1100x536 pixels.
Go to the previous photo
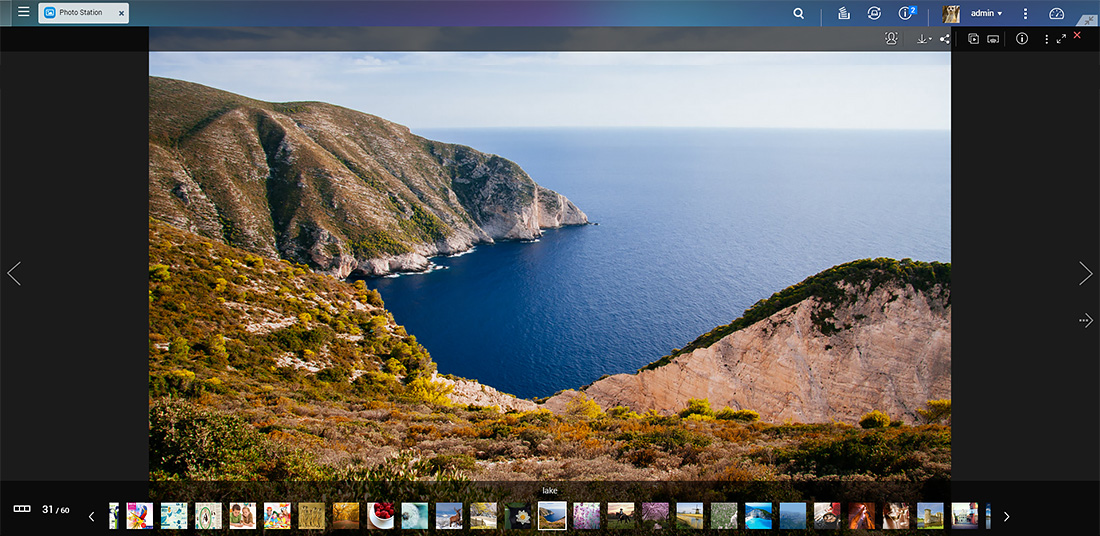(x=14, y=273)
